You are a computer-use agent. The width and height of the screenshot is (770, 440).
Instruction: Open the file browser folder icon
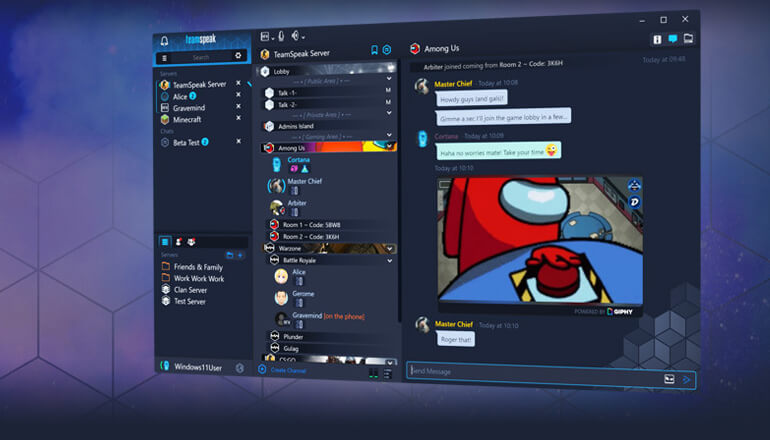pos(688,38)
